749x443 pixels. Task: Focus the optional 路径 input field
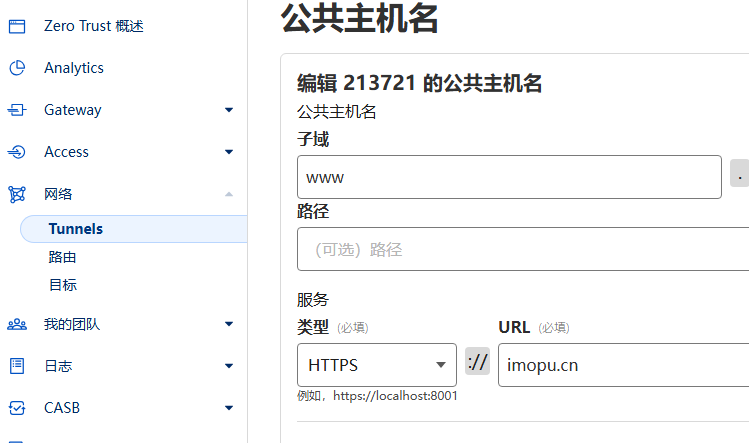coord(523,249)
